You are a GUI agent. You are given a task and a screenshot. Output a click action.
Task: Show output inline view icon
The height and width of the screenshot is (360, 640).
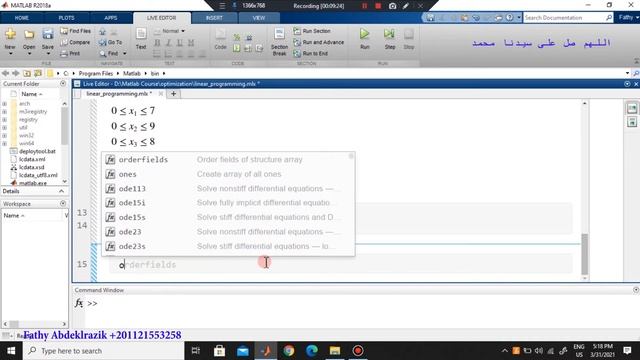coord(632,122)
